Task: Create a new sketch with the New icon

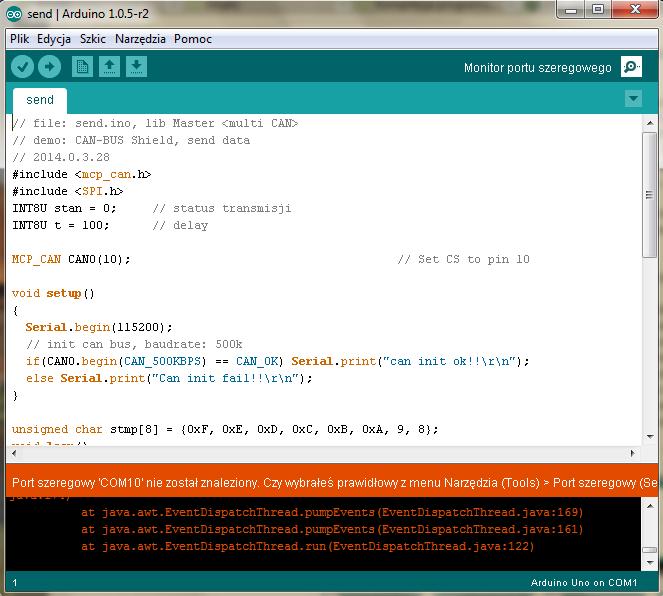Action: [x=83, y=67]
